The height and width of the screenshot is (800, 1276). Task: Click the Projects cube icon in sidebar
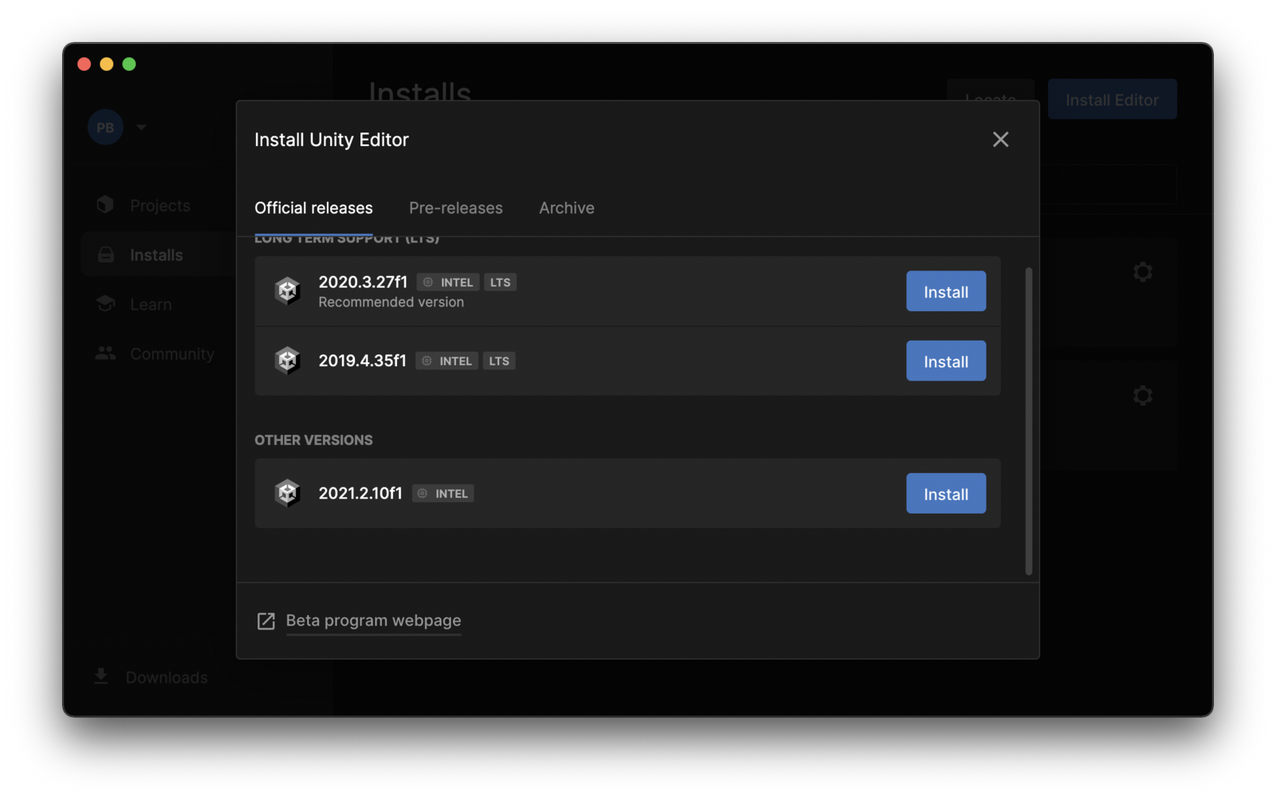point(105,204)
